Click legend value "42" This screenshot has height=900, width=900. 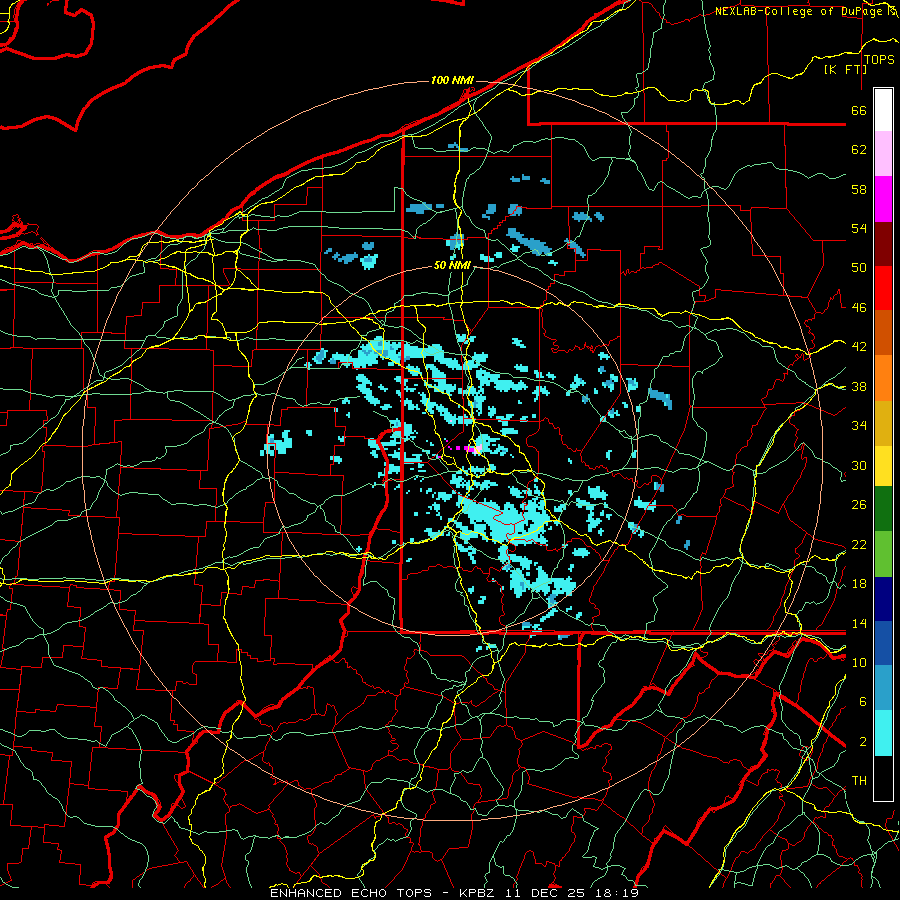pyautogui.click(x=859, y=347)
